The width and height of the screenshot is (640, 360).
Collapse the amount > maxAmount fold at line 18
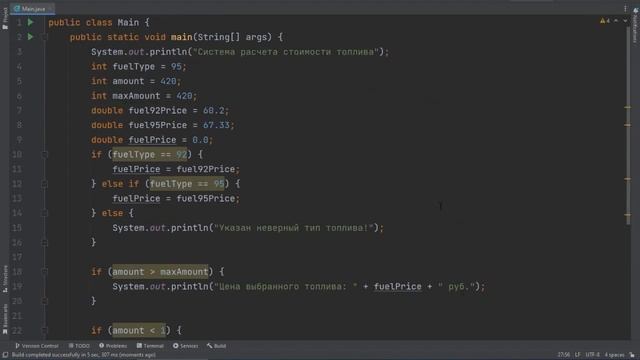click(45, 272)
